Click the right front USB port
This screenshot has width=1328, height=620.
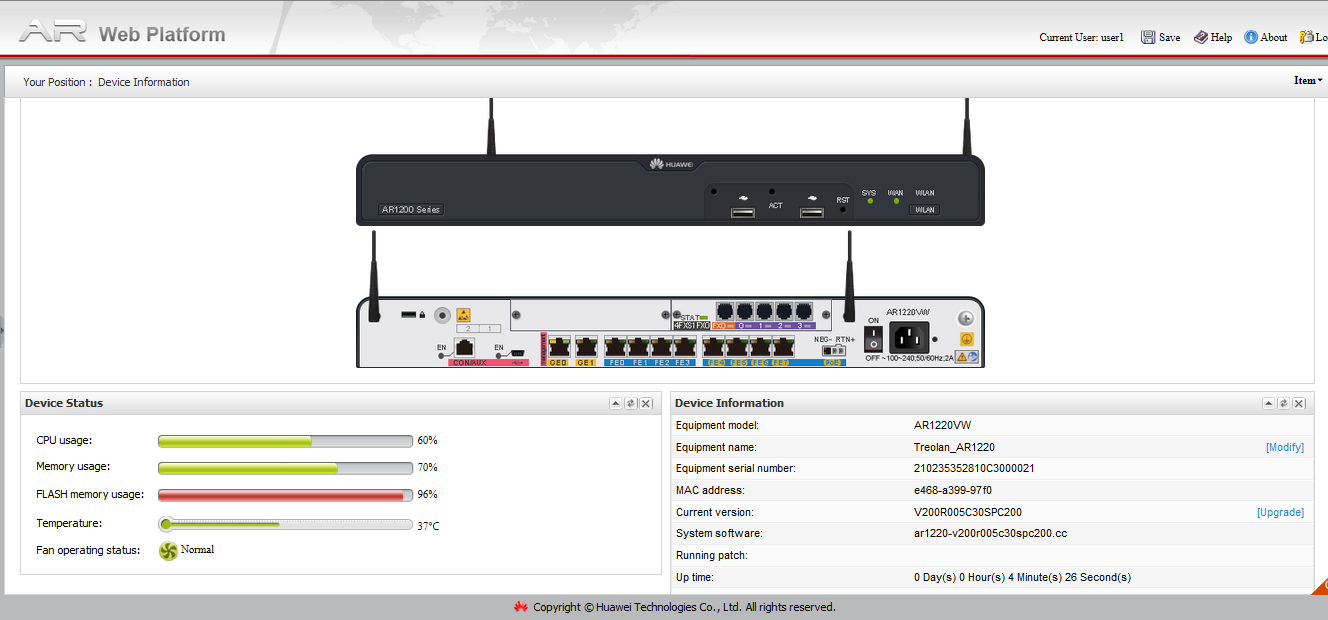812,213
